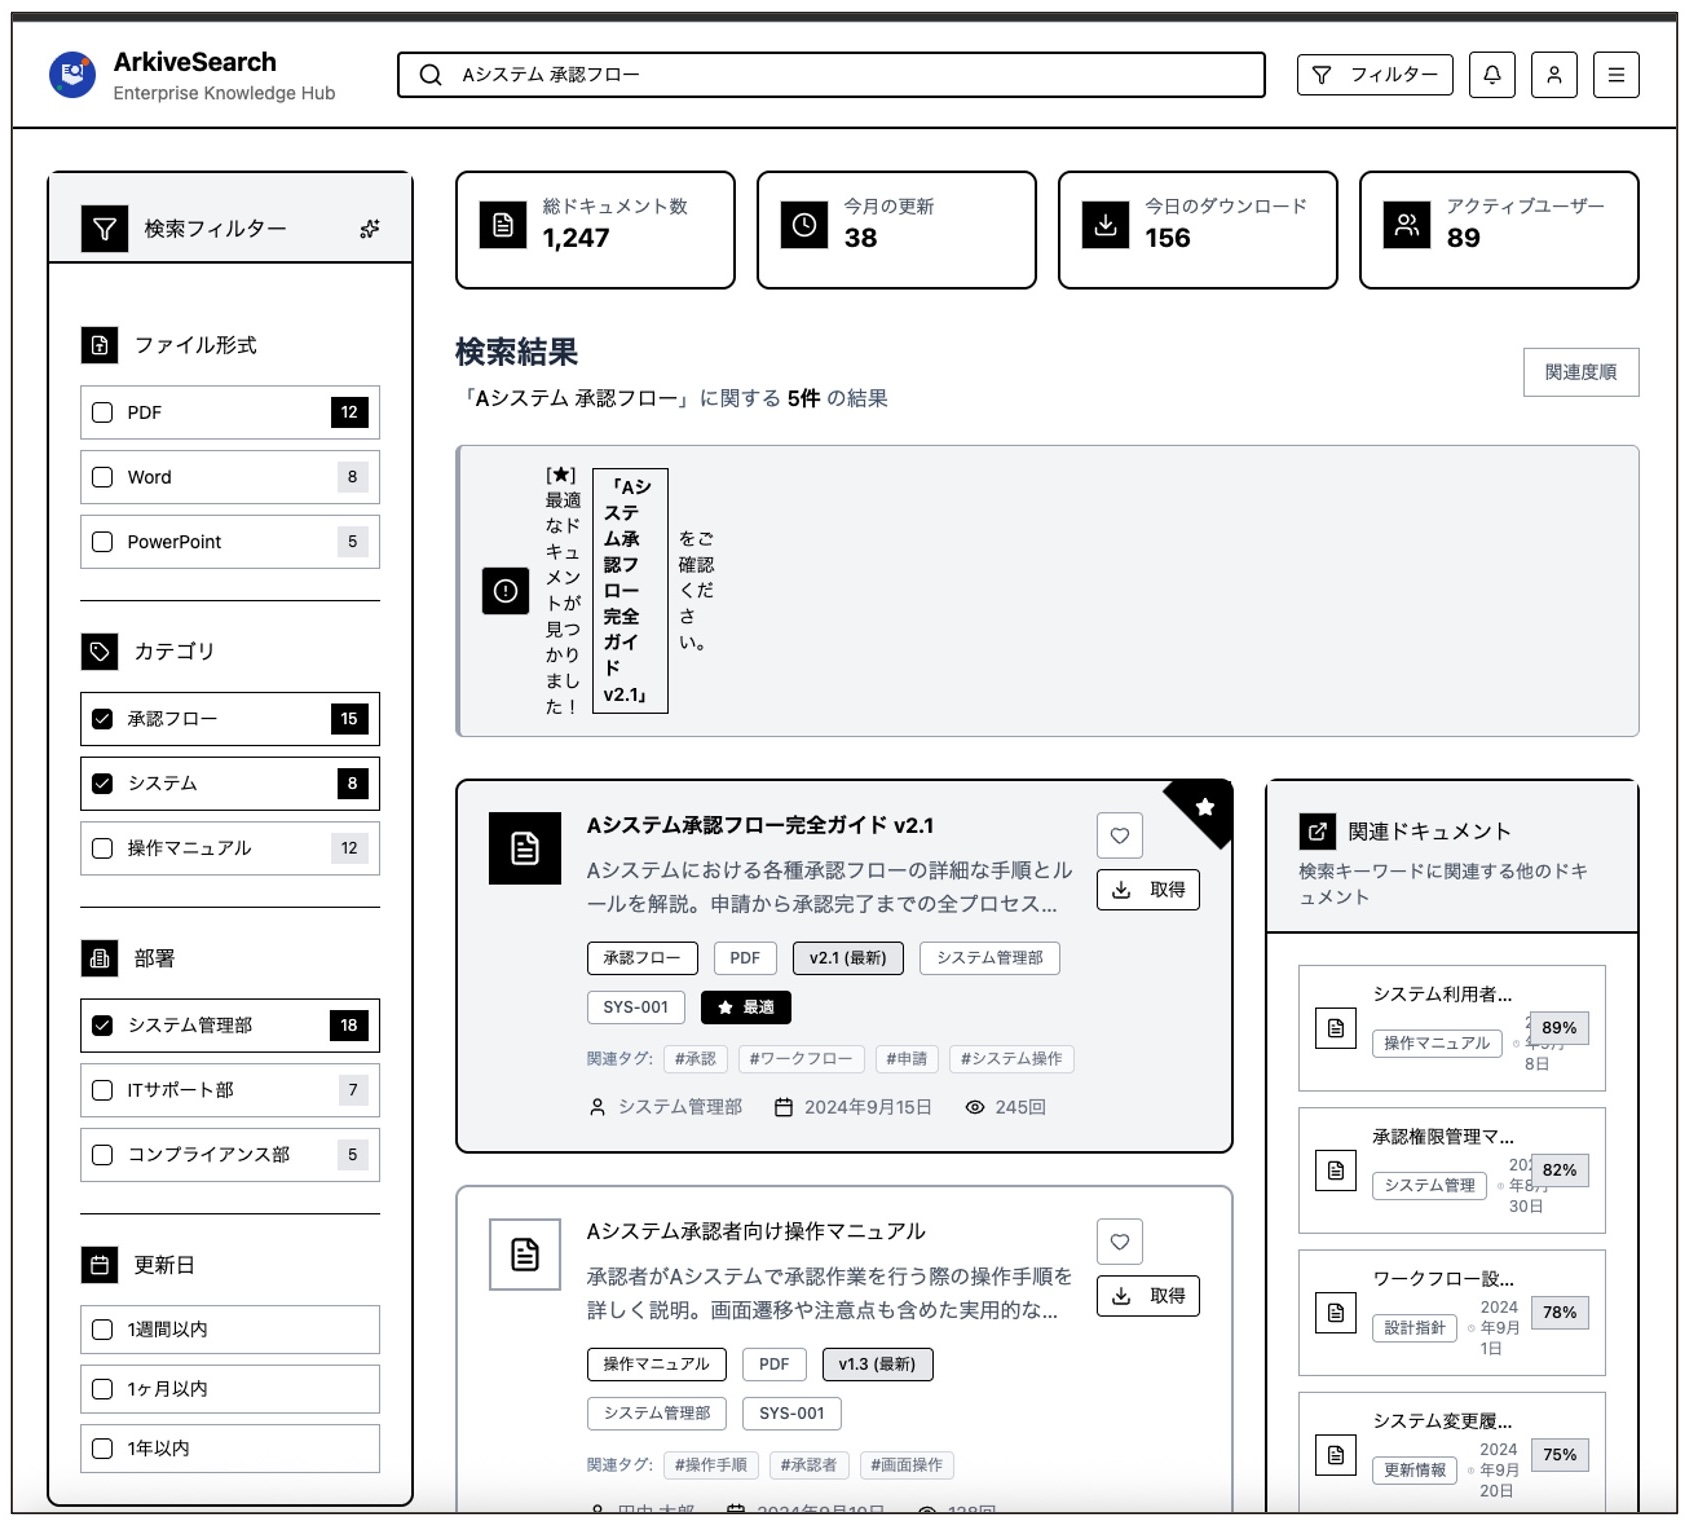This screenshot has width=1693, height=1532.
Task: Click the ArkiveSearch logo icon
Action: [72, 75]
